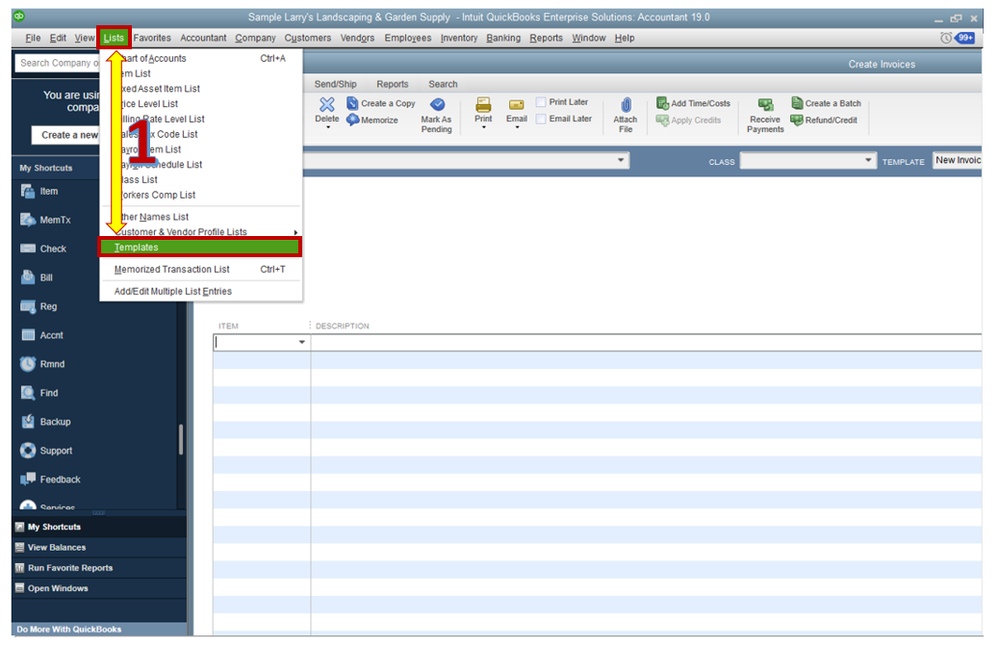Image resolution: width=999 pixels, height=652 pixels.
Task: Switch to the invoice Search tab
Action: point(443,84)
